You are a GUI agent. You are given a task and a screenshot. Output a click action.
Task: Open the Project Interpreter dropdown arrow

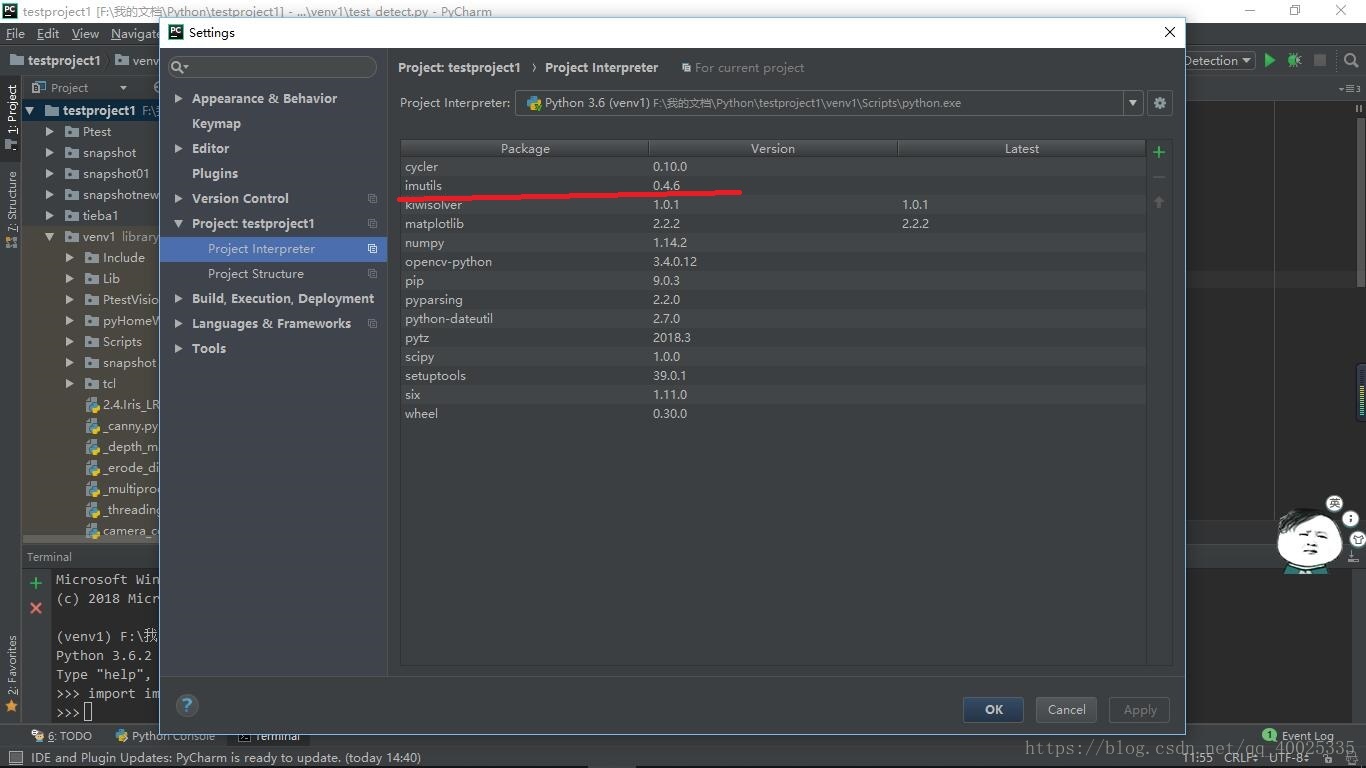[x=1133, y=103]
